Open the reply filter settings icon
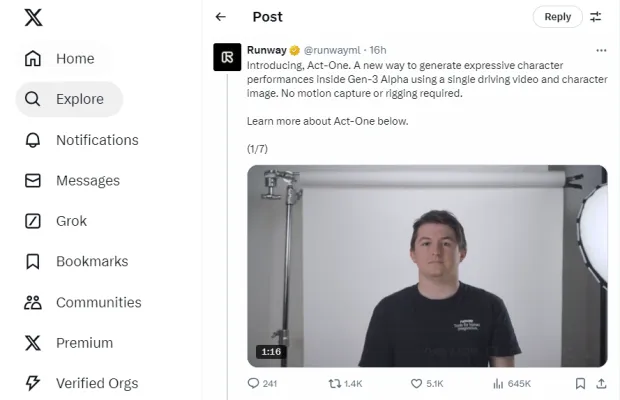Screen dimensions: 620x400 pos(596,17)
